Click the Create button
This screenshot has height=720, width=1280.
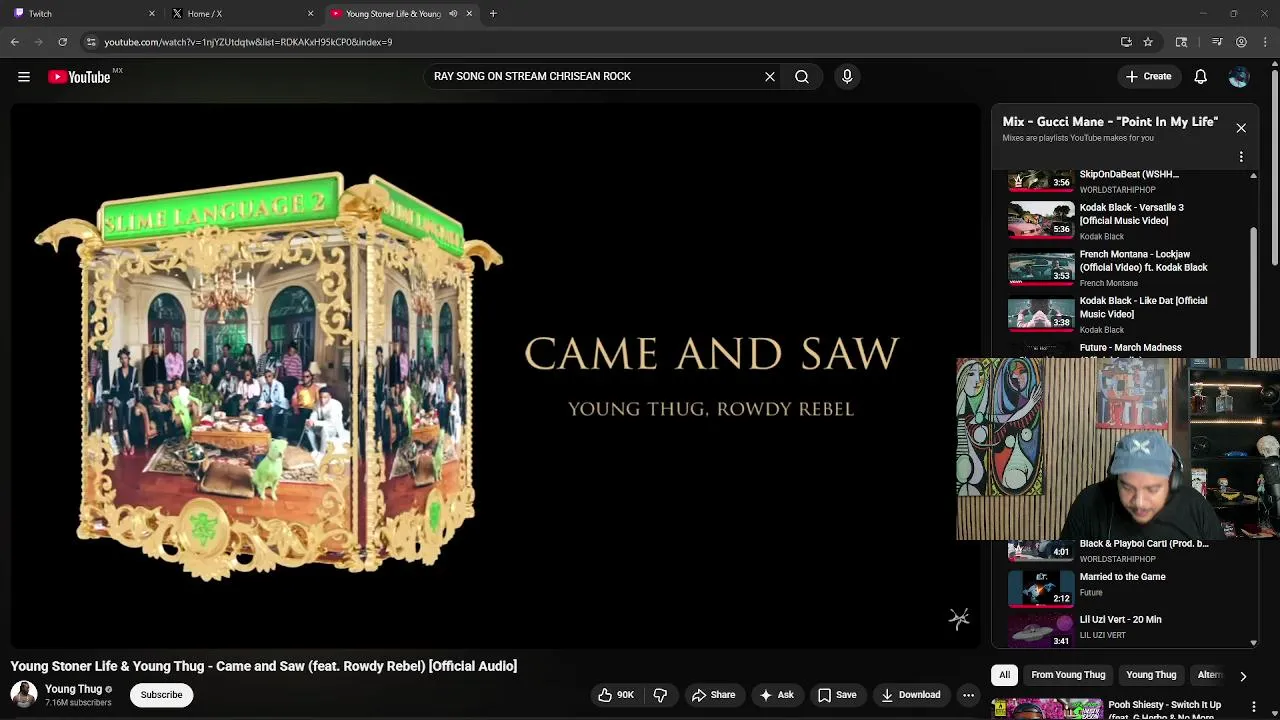pos(1148,77)
